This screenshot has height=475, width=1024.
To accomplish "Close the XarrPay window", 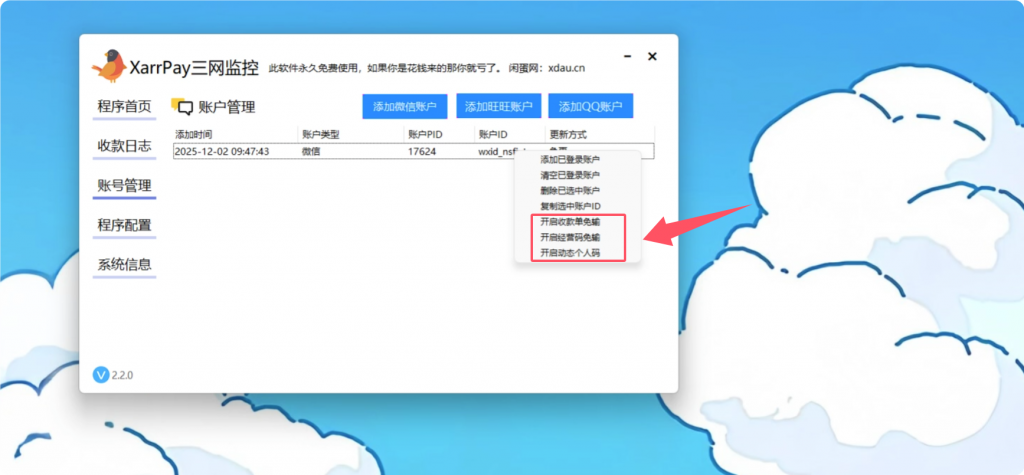I will 652,57.
